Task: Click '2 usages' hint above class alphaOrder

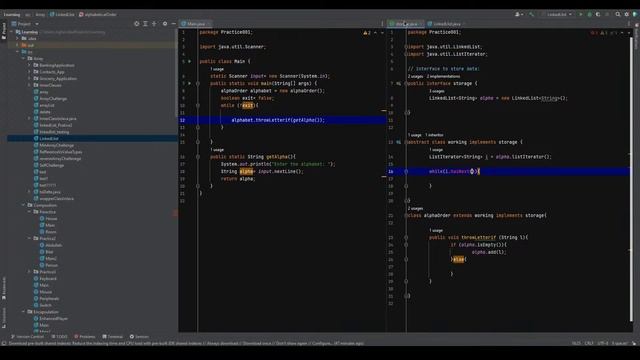Action: [x=415, y=208]
